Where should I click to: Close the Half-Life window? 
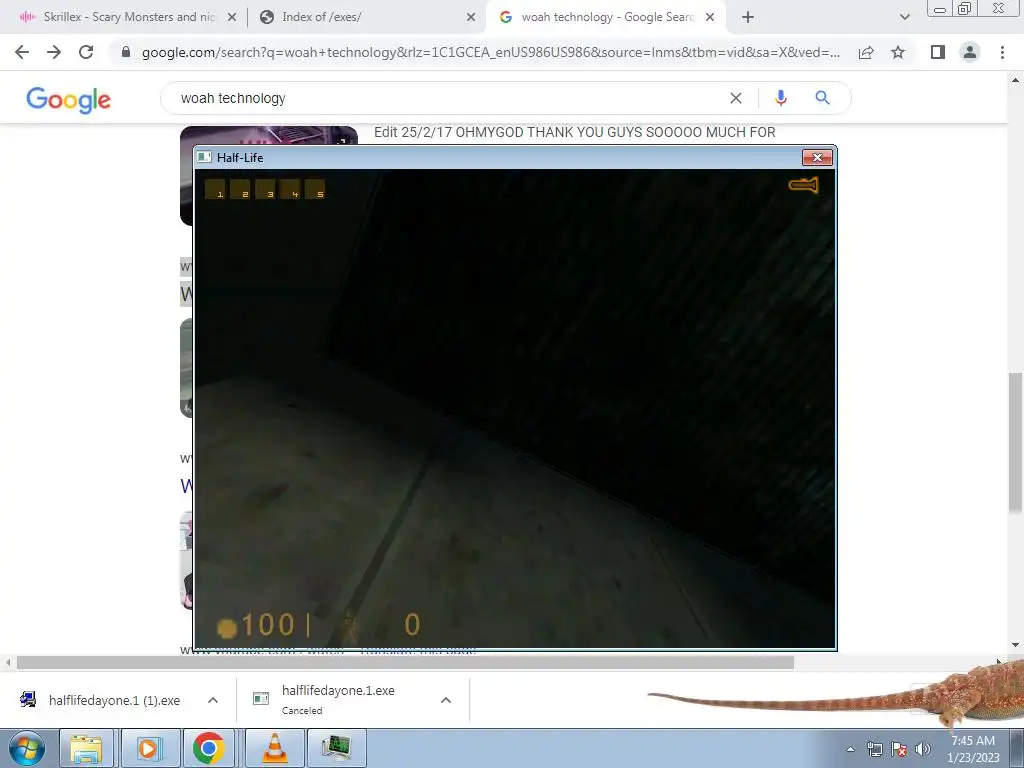tap(817, 157)
